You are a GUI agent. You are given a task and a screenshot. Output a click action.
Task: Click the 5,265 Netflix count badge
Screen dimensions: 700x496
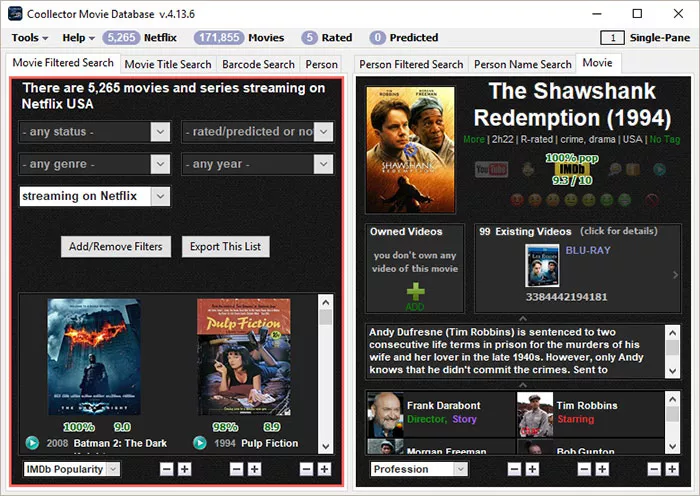click(x=121, y=38)
